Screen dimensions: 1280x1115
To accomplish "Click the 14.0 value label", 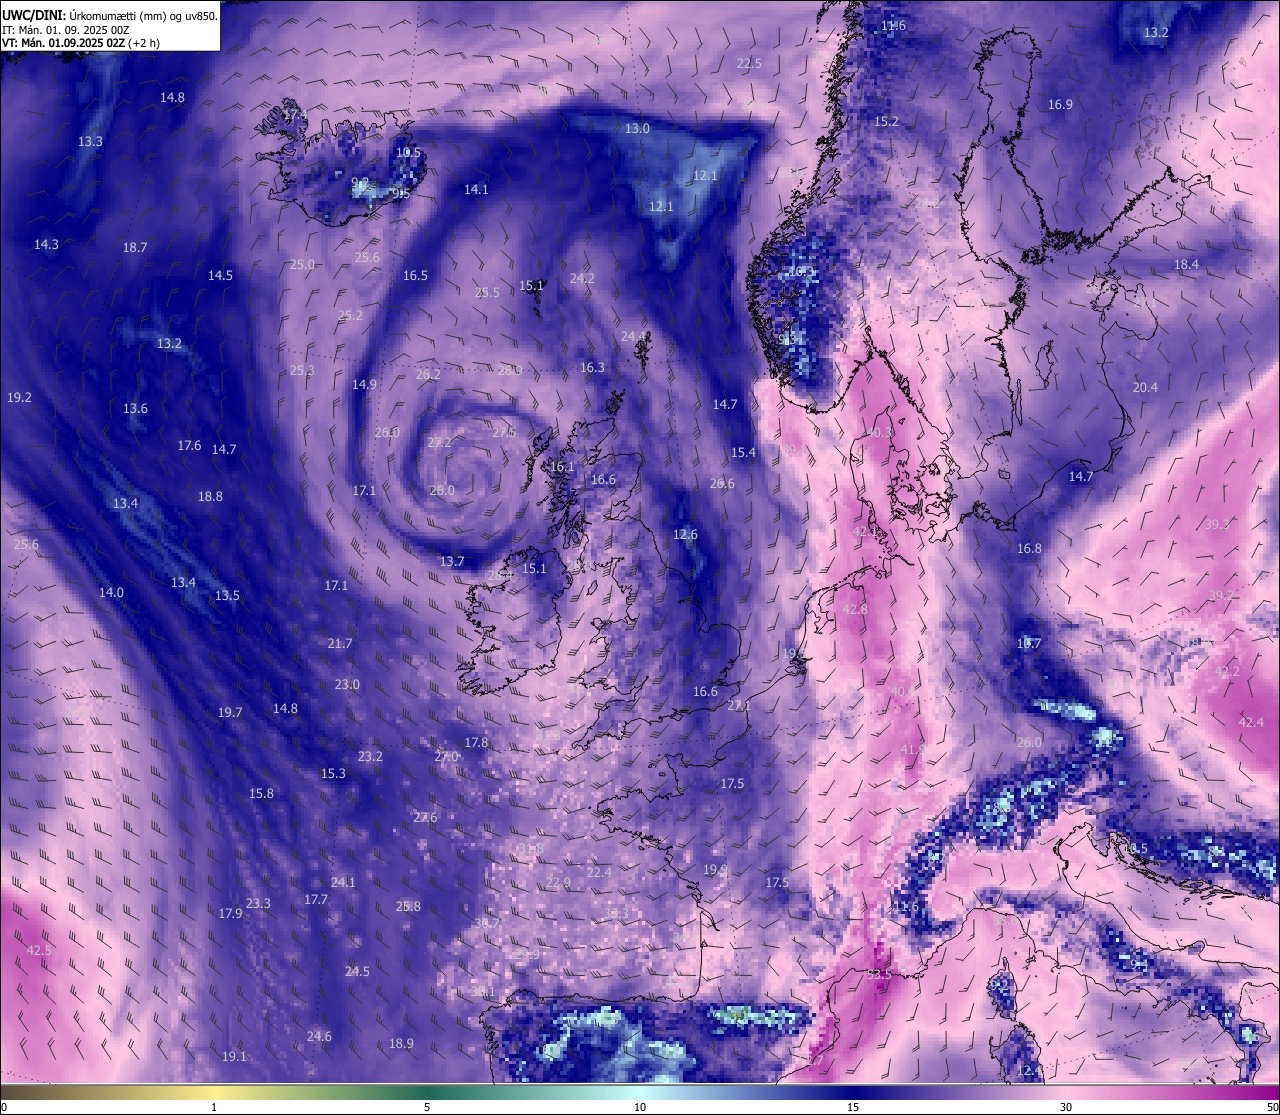I will (111, 592).
